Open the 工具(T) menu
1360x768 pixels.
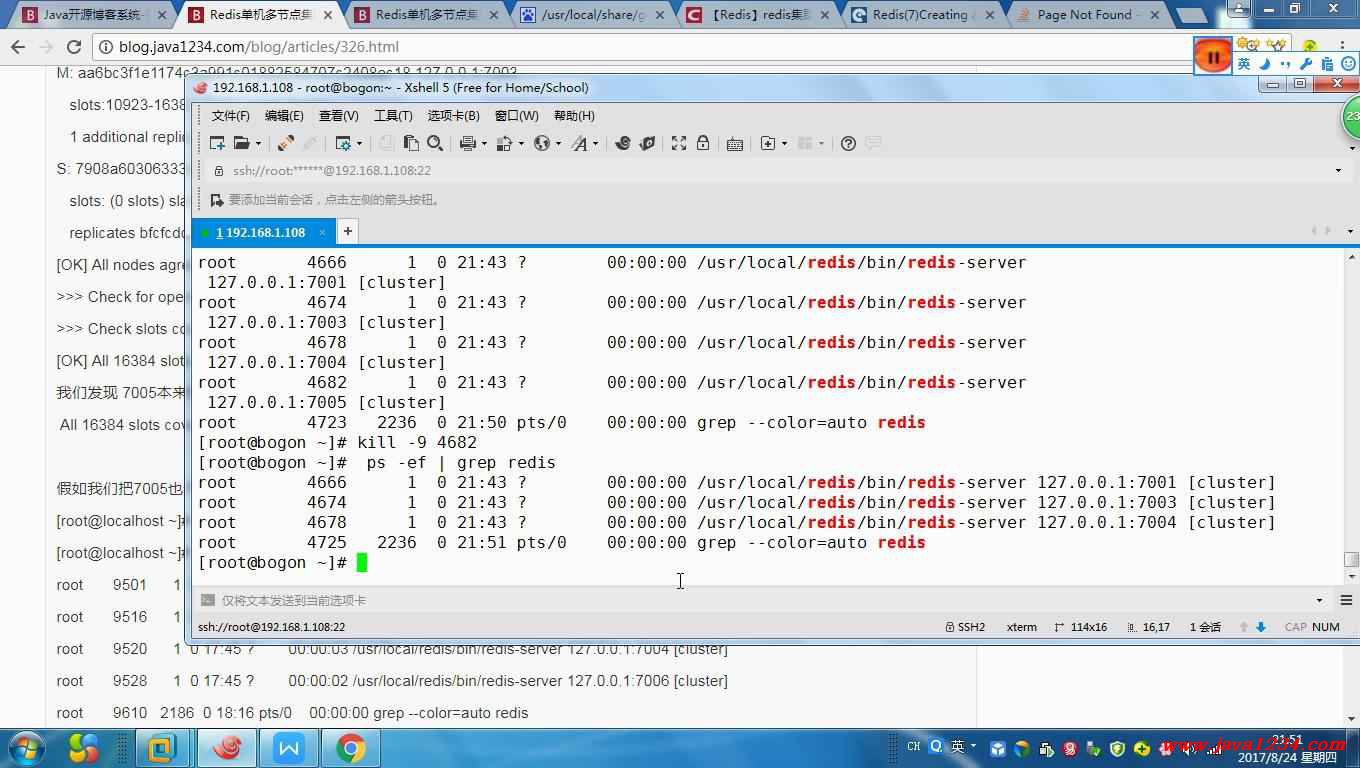(x=393, y=116)
